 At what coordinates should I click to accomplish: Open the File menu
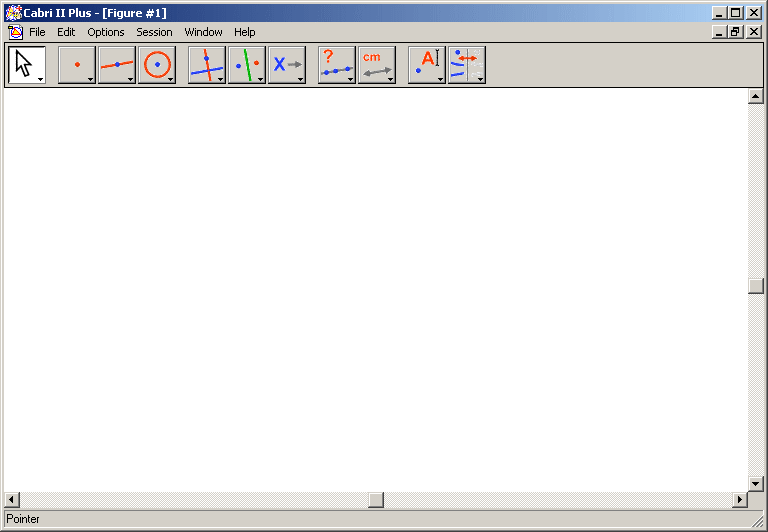pos(37,32)
